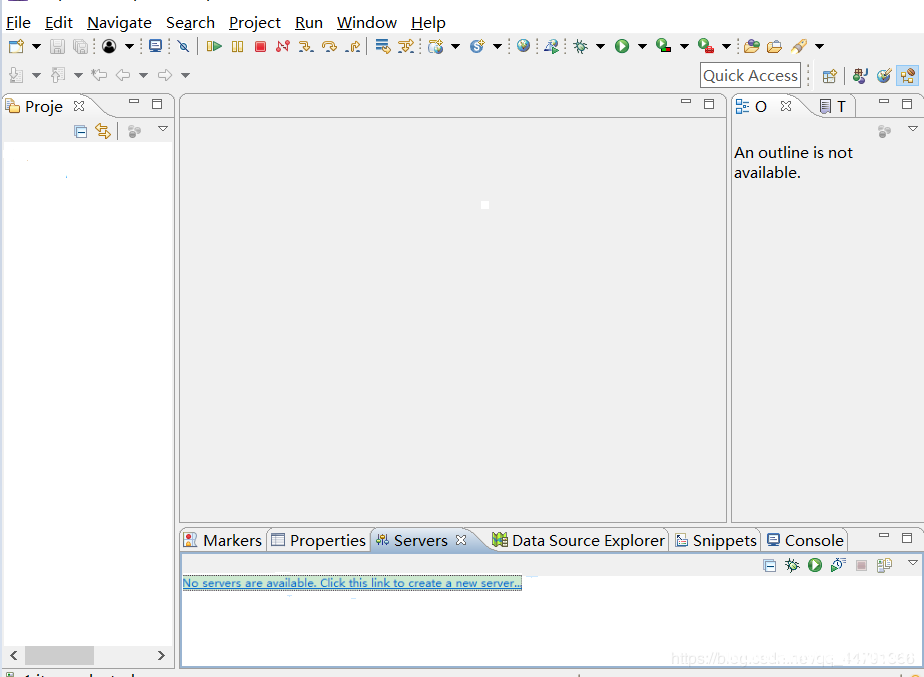Screen dimensions: 924x677
Task: Open the dropdown arrow next to the Debug bug icon
Action: coord(600,47)
